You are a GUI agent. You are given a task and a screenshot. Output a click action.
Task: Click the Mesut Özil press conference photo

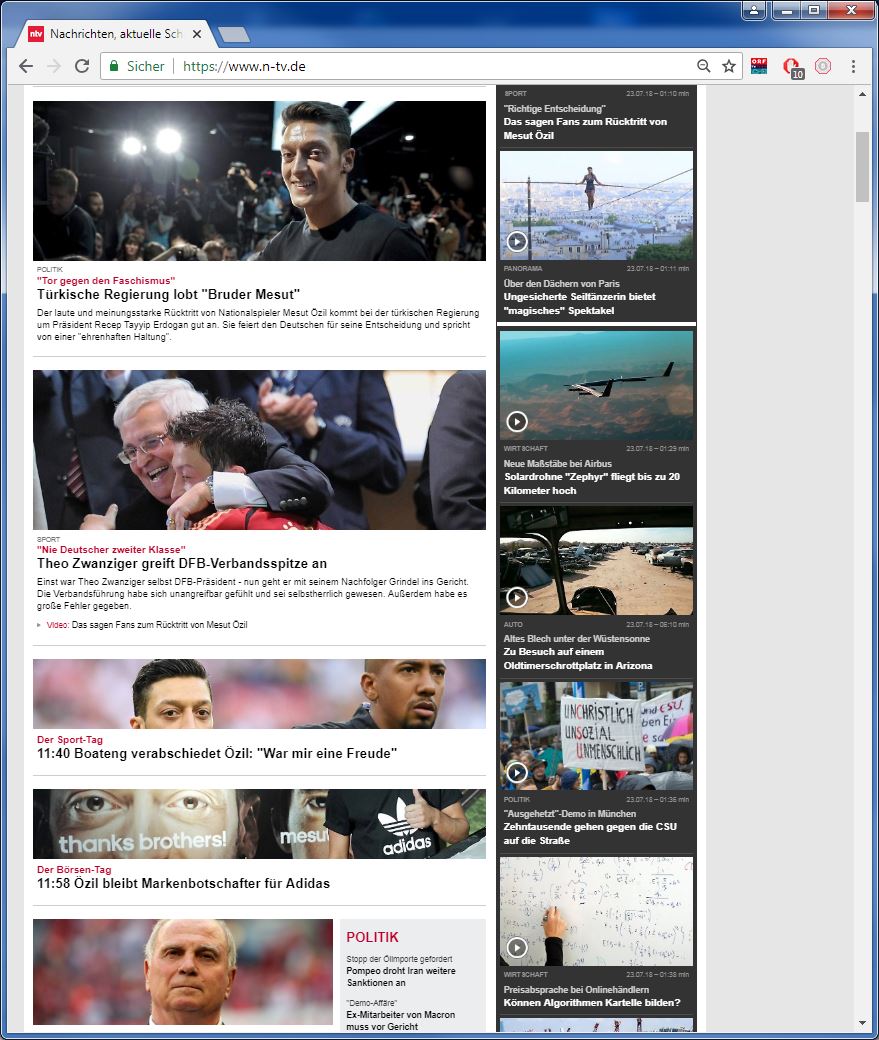pos(259,180)
